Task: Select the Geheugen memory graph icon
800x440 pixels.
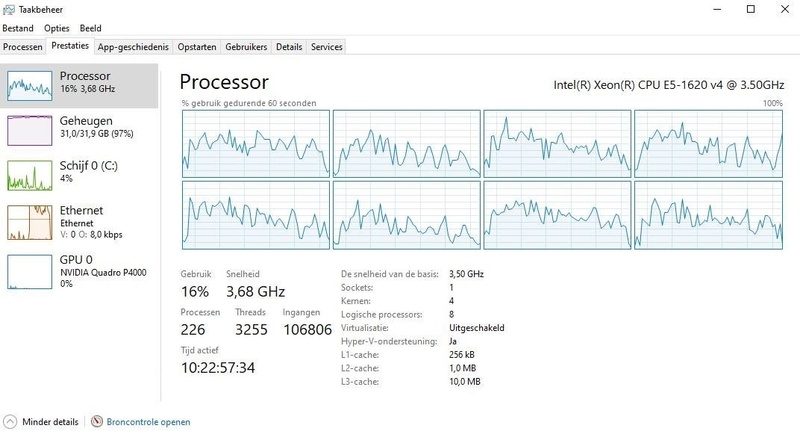Action: pos(29,130)
